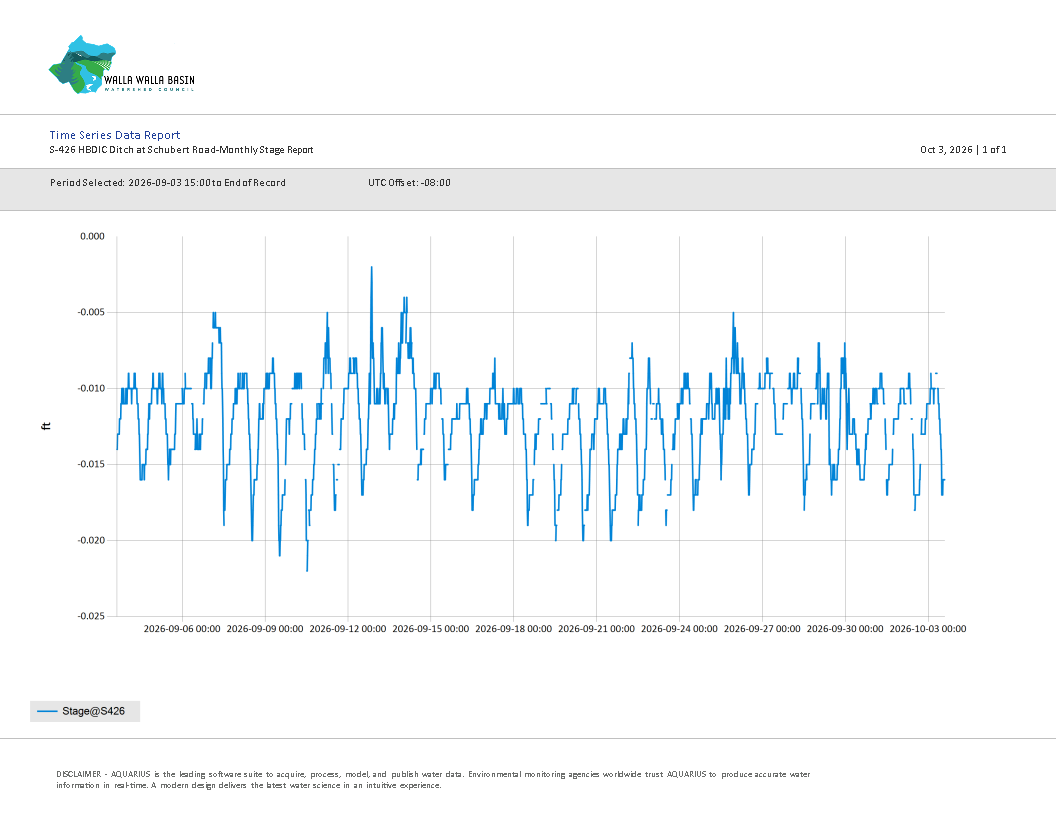Image resolution: width=1056 pixels, height=816 pixels.
Task: Click the Walla Walla Basin Watershed Council logo
Action: point(122,65)
